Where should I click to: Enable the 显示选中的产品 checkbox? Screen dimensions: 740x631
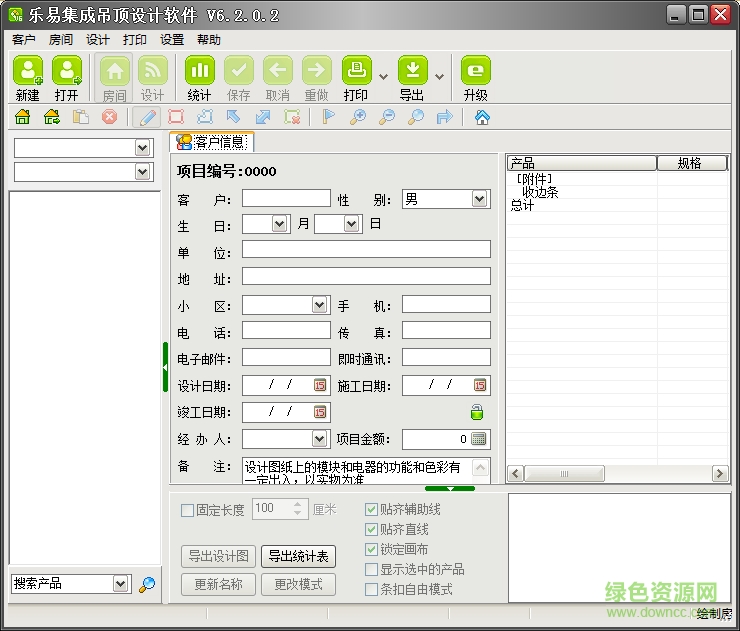click(373, 569)
